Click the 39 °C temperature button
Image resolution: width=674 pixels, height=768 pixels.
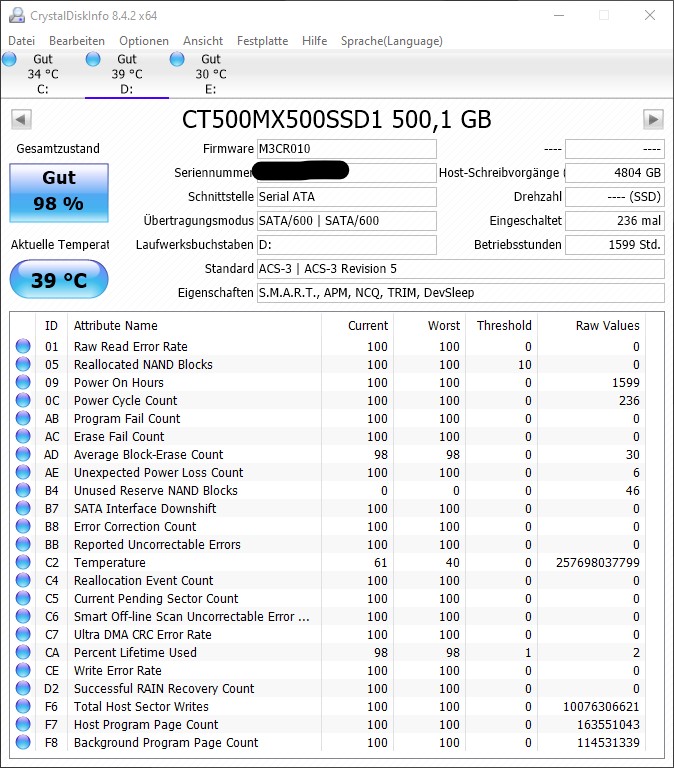point(59,279)
